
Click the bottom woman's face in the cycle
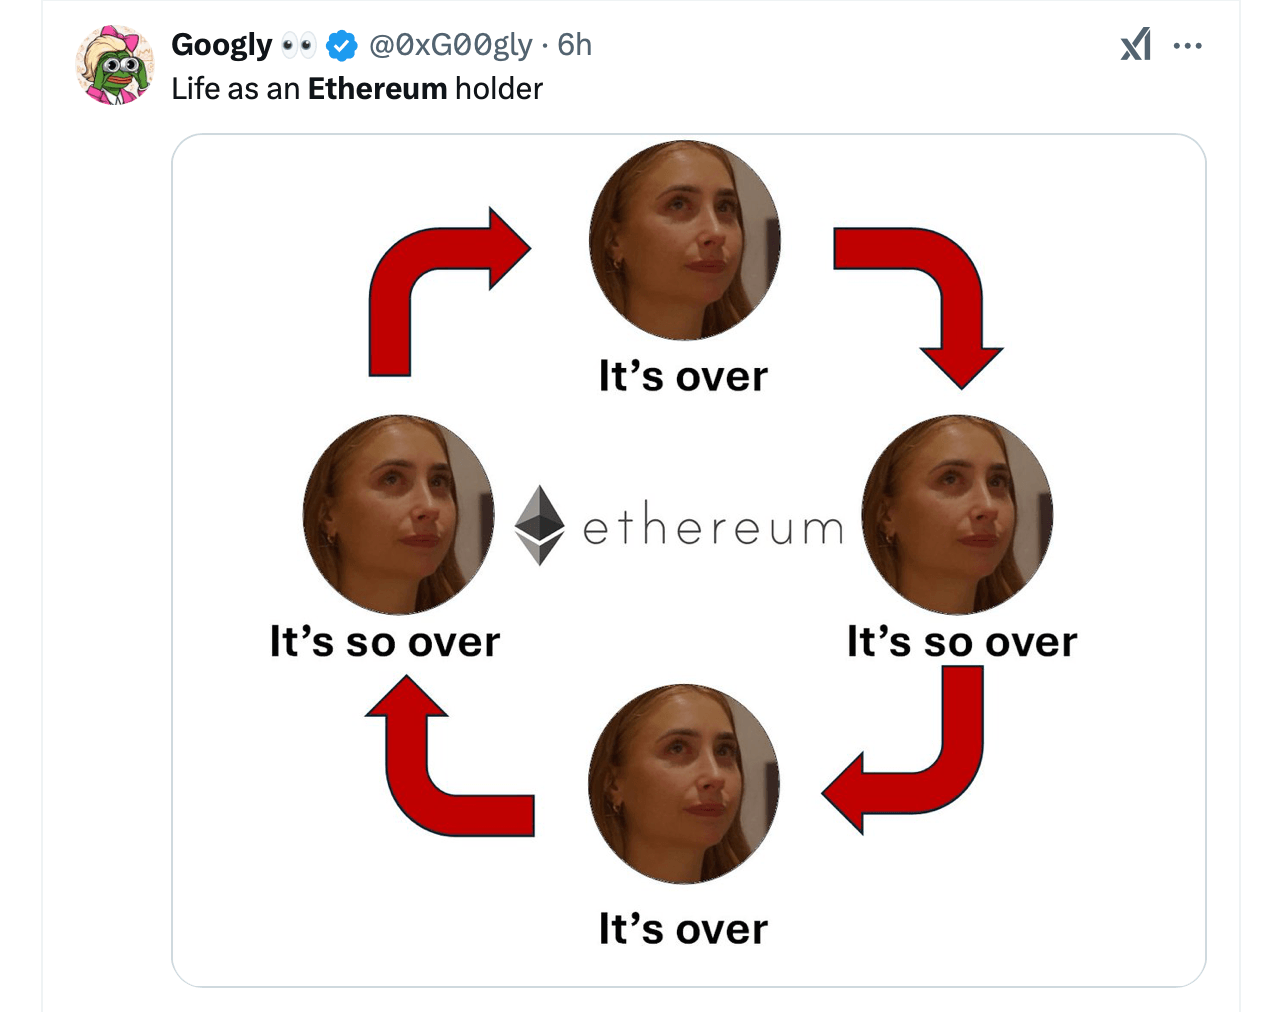684,783
